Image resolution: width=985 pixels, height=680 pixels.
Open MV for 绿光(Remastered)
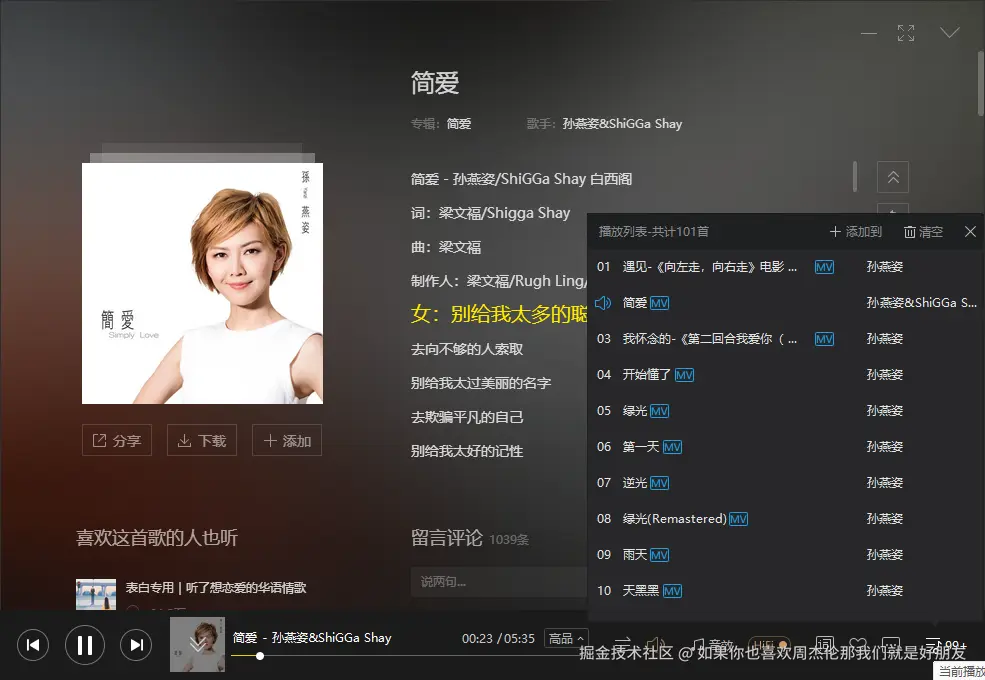(738, 519)
